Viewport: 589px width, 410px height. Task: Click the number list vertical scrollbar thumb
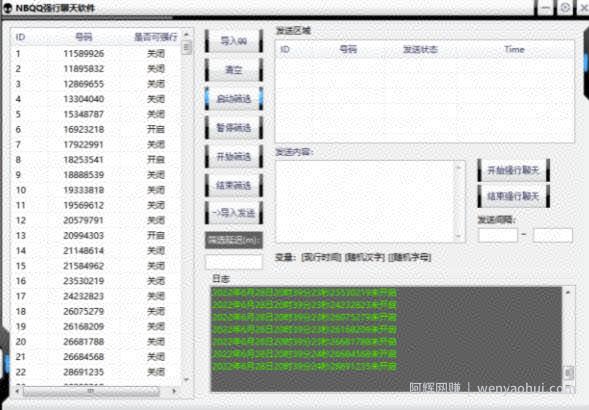click(x=187, y=48)
